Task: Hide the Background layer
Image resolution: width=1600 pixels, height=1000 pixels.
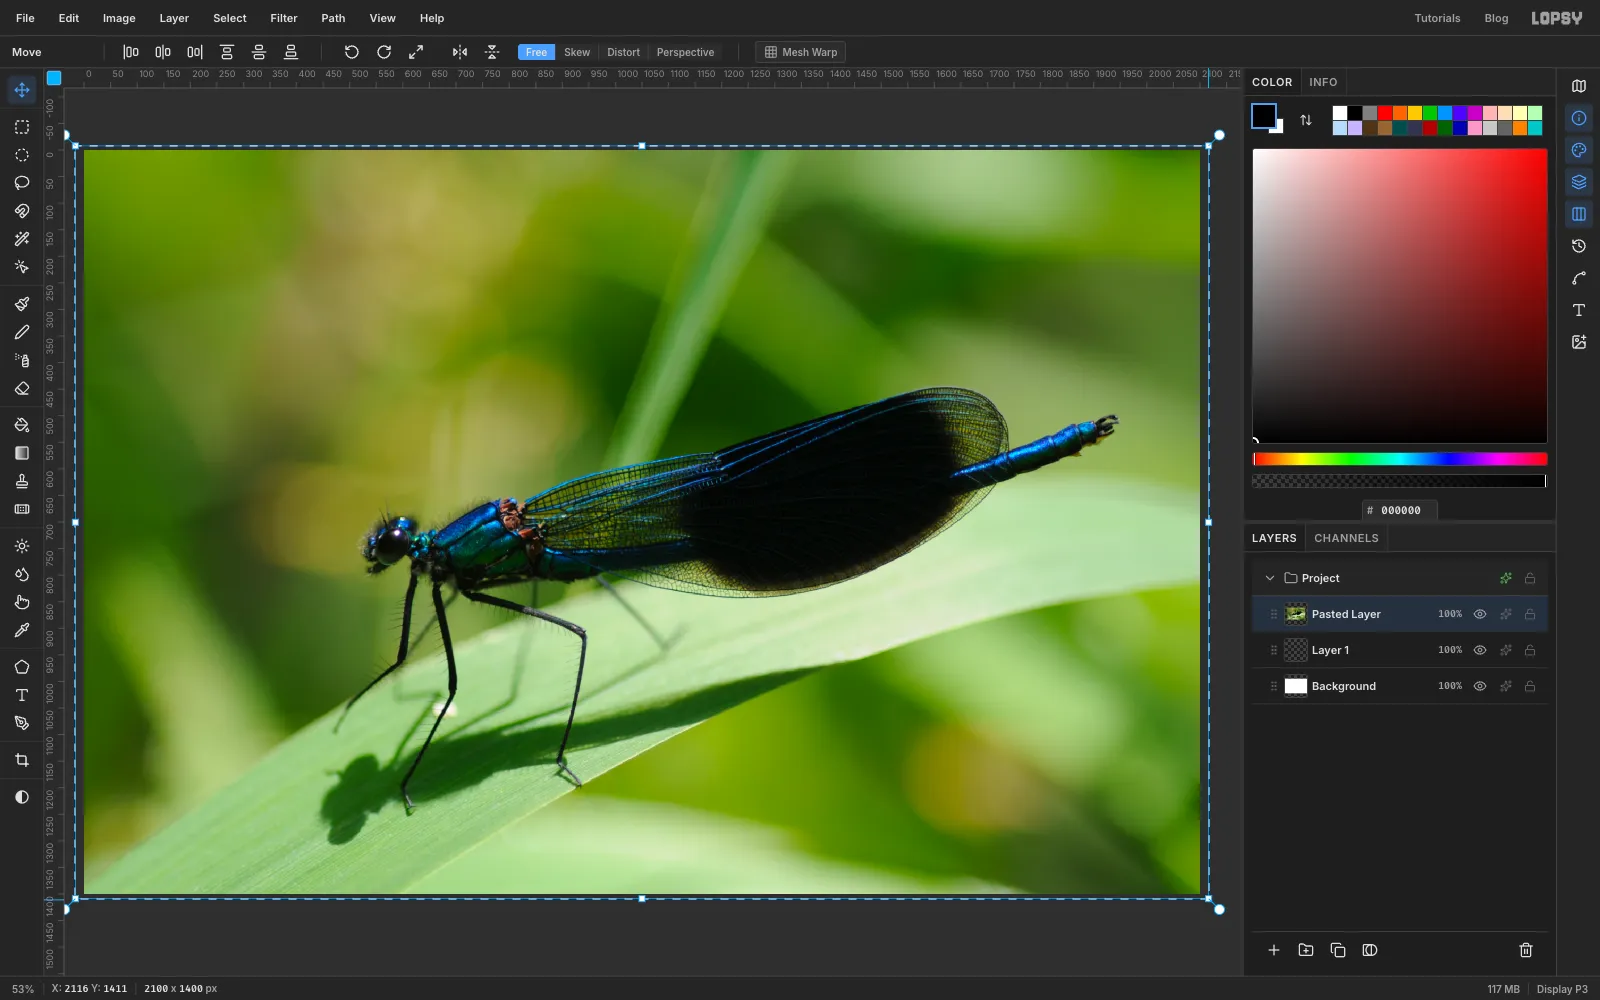Action: pyautogui.click(x=1480, y=686)
